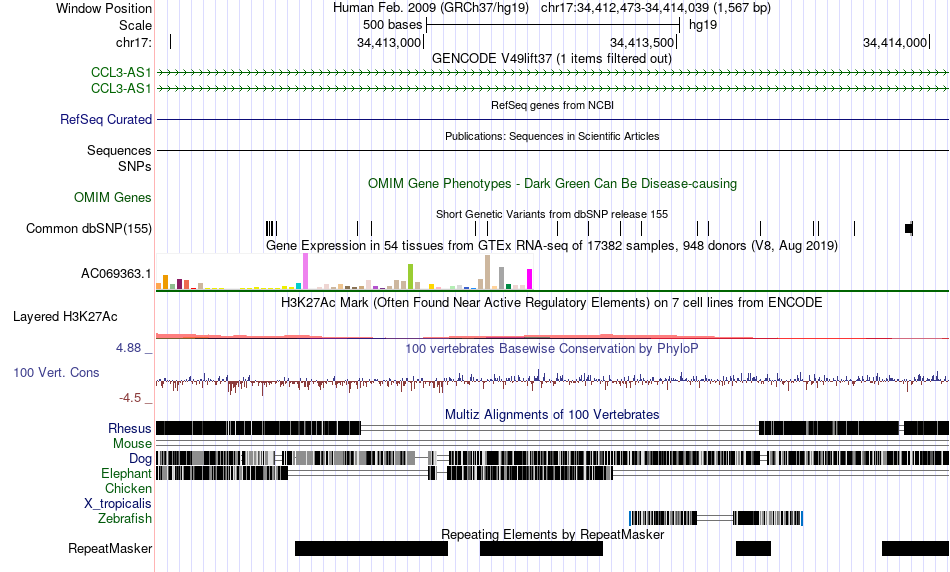The height and width of the screenshot is (572, 950).
Task: Select the Elephant alignment label
Action: (x=126, y=473)
